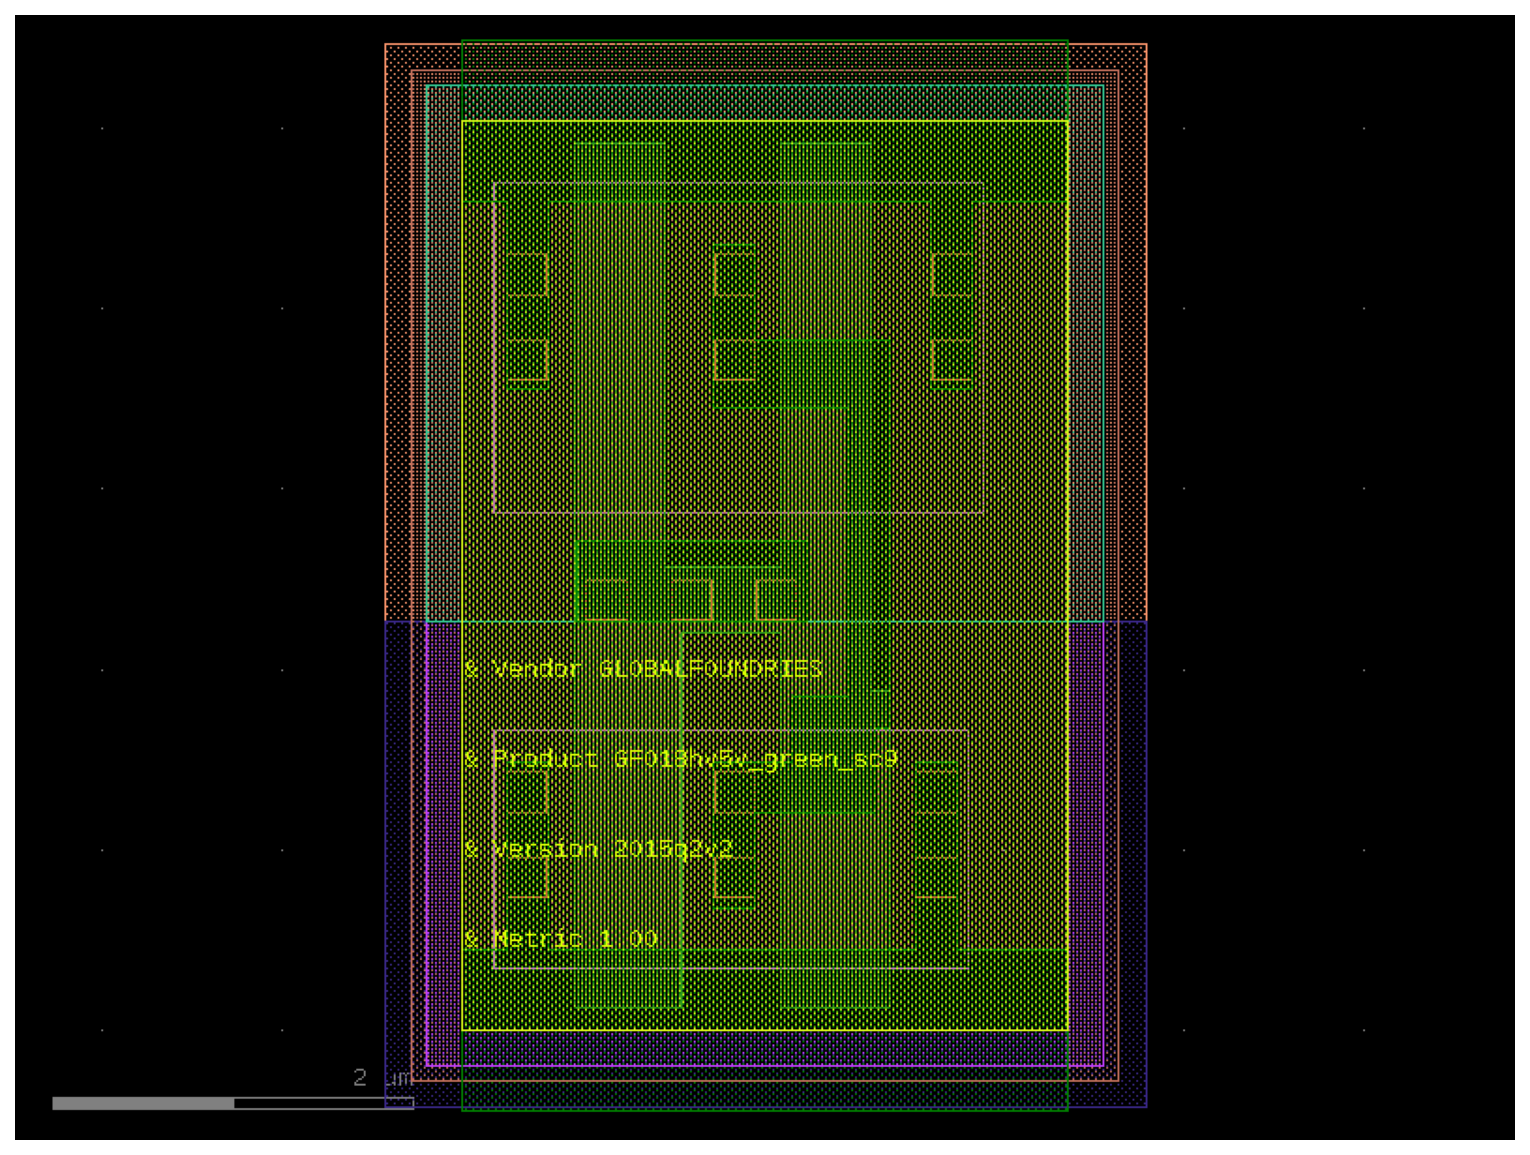Viewport: 1530px width, 1155px height.
Task: Select the "& Product GF018hv5v_green_sc9" text label
Action: 680,759
